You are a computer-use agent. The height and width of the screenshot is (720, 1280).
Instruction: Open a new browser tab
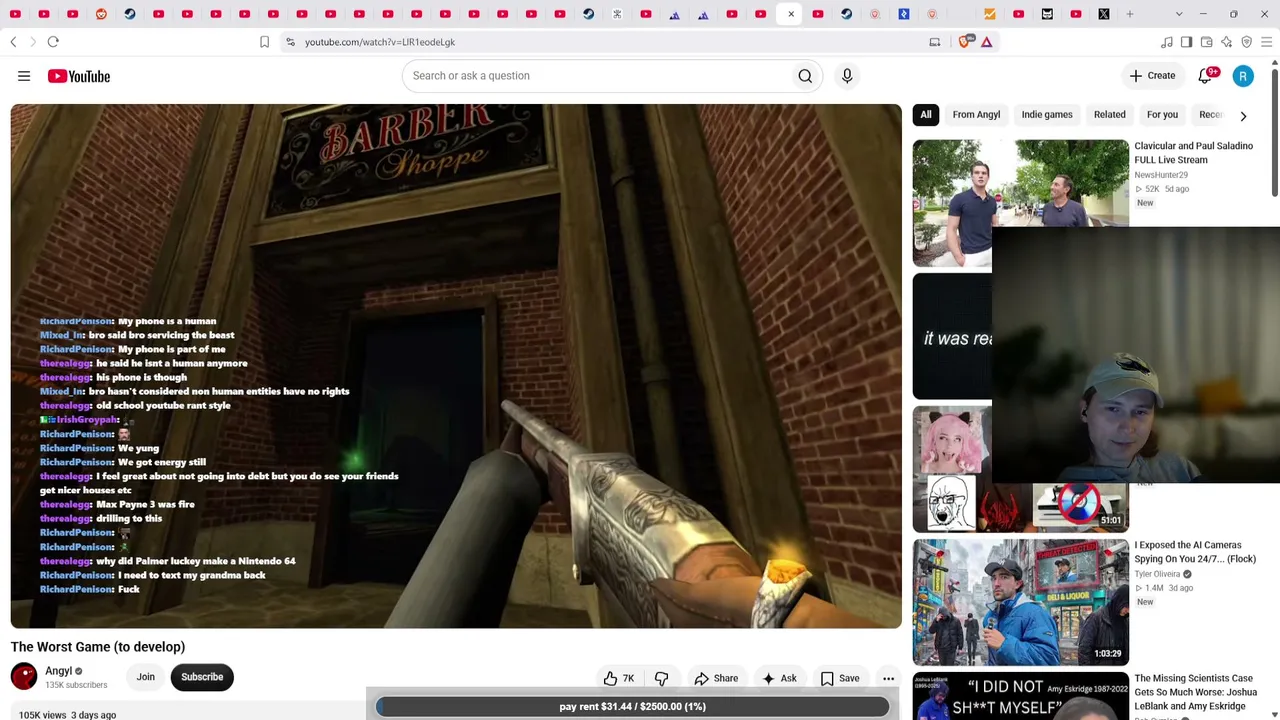1130,14
